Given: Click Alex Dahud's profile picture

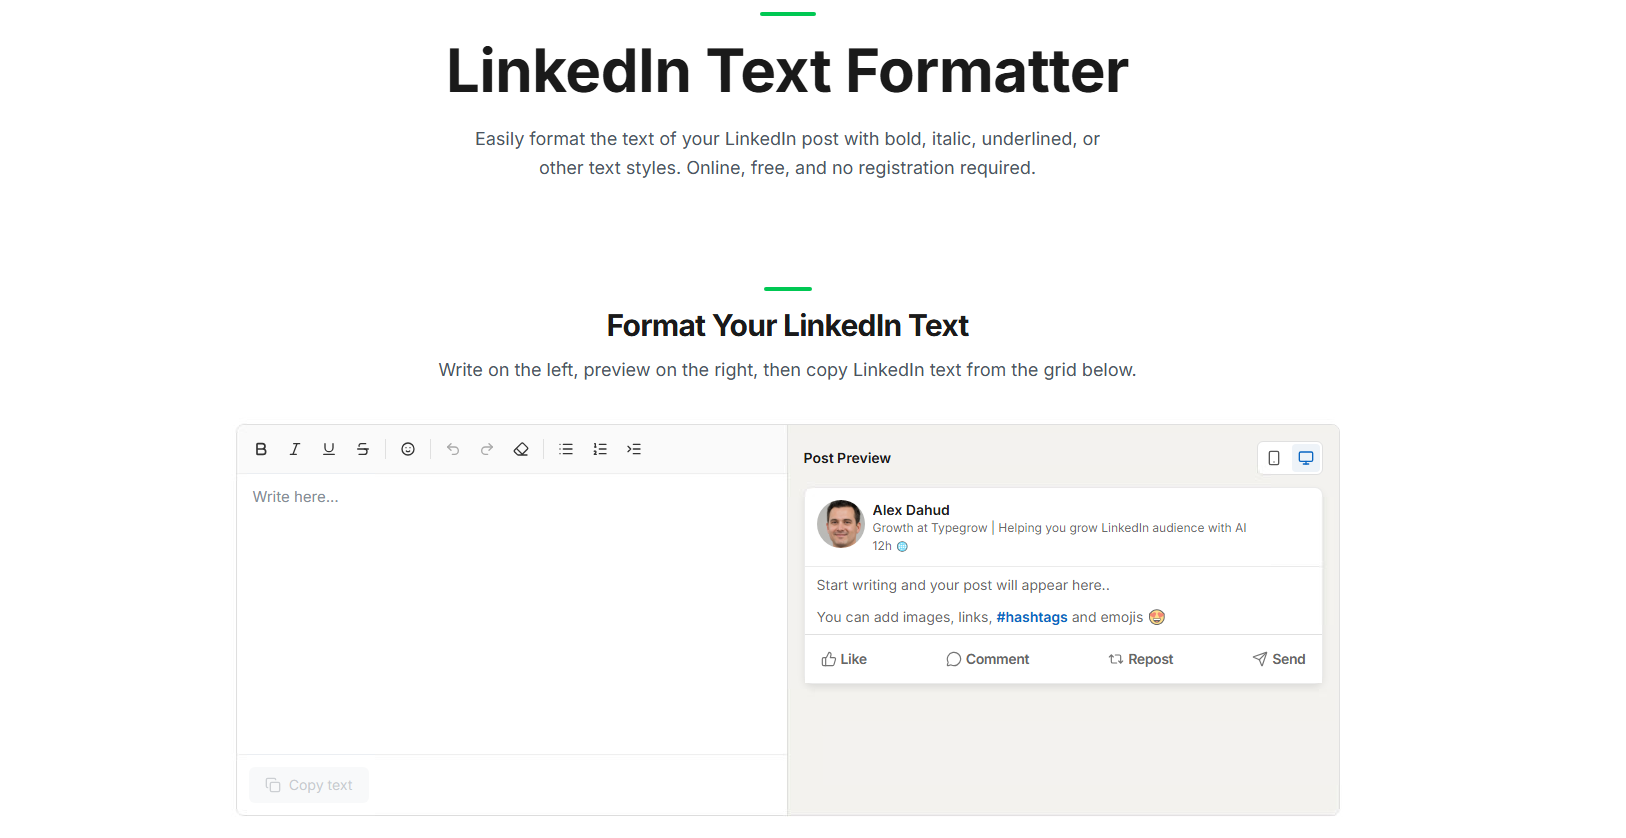Looking at the screenshot, I should (840, 524).
